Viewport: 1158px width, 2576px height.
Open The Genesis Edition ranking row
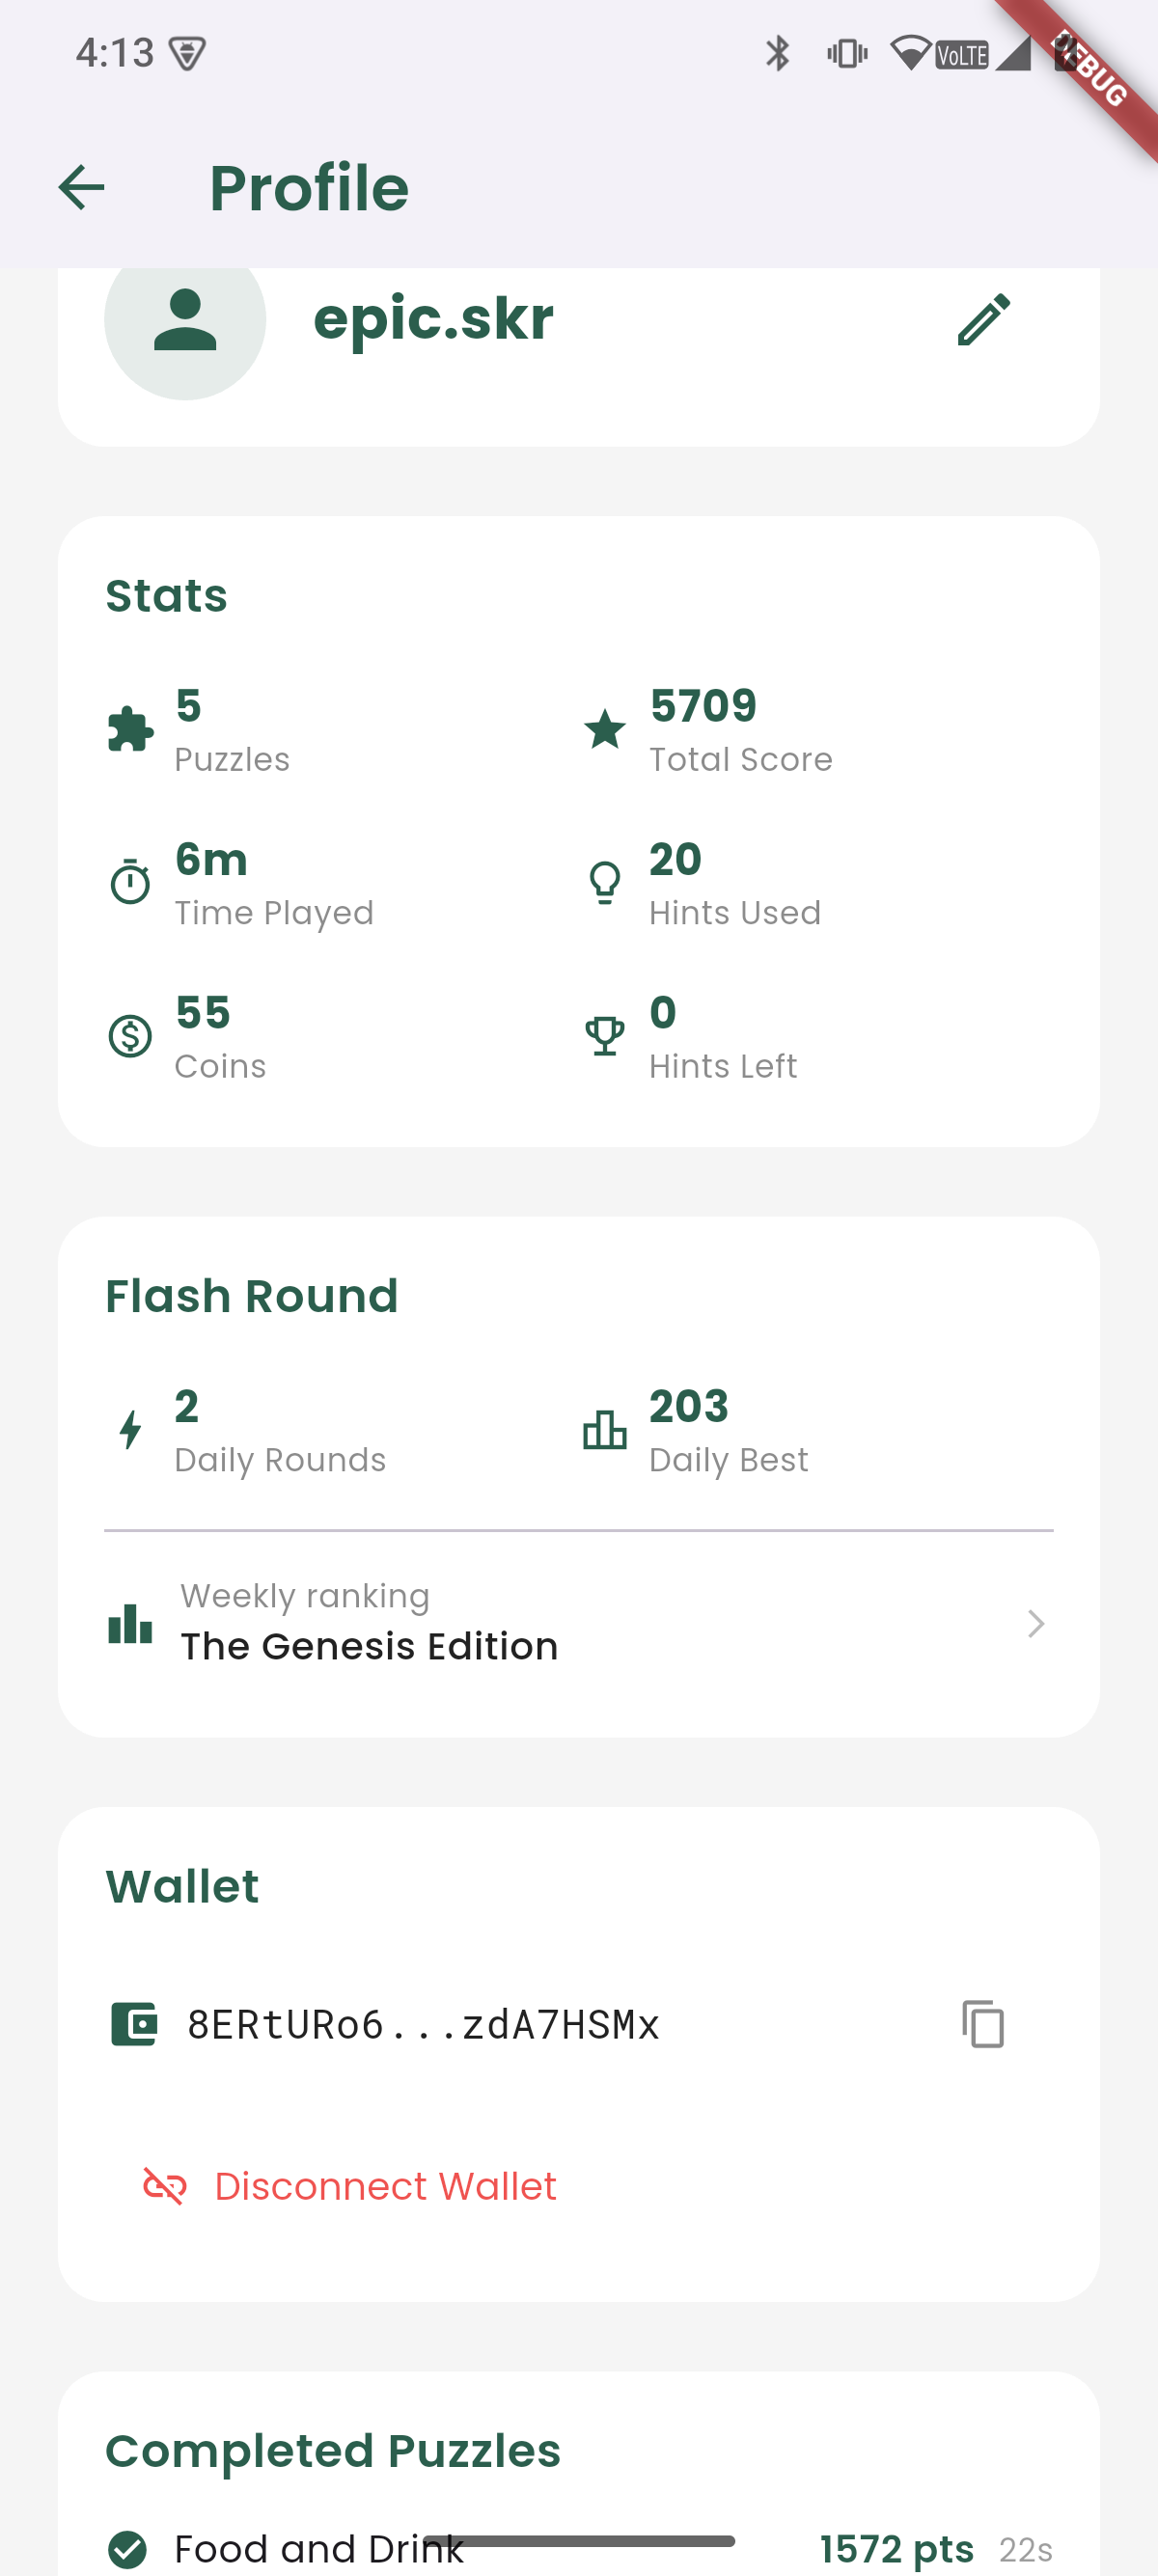tap(369, 1646)
